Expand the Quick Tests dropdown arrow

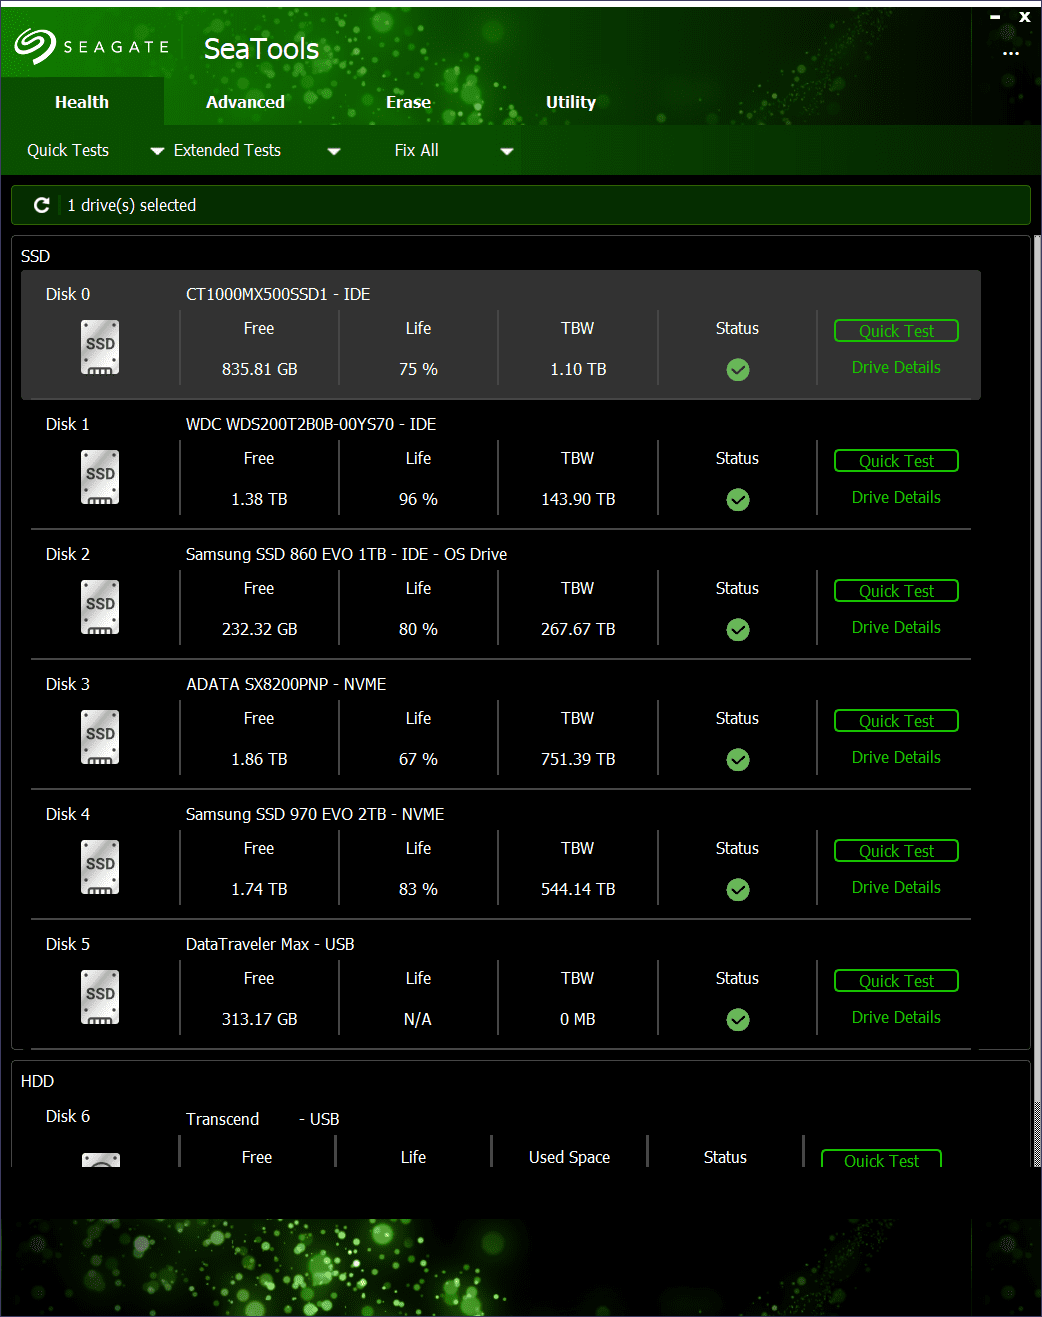click(157, 151)
